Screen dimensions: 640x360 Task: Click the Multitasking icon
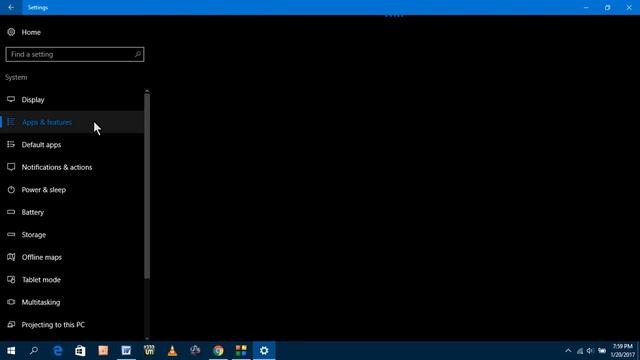click(11, 302)
